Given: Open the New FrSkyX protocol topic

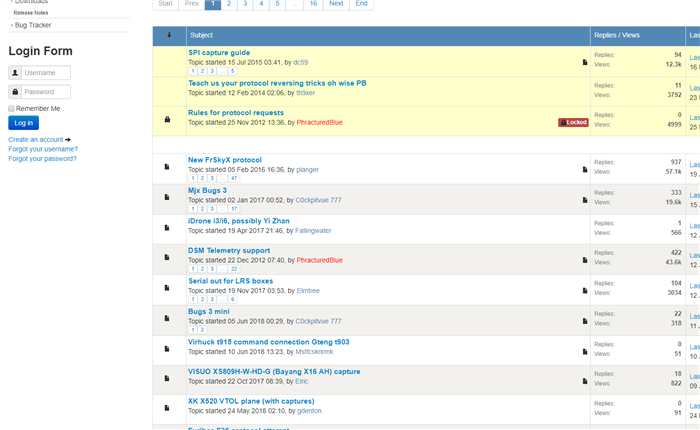Looking at the screenshot, I should coord(225,160).
